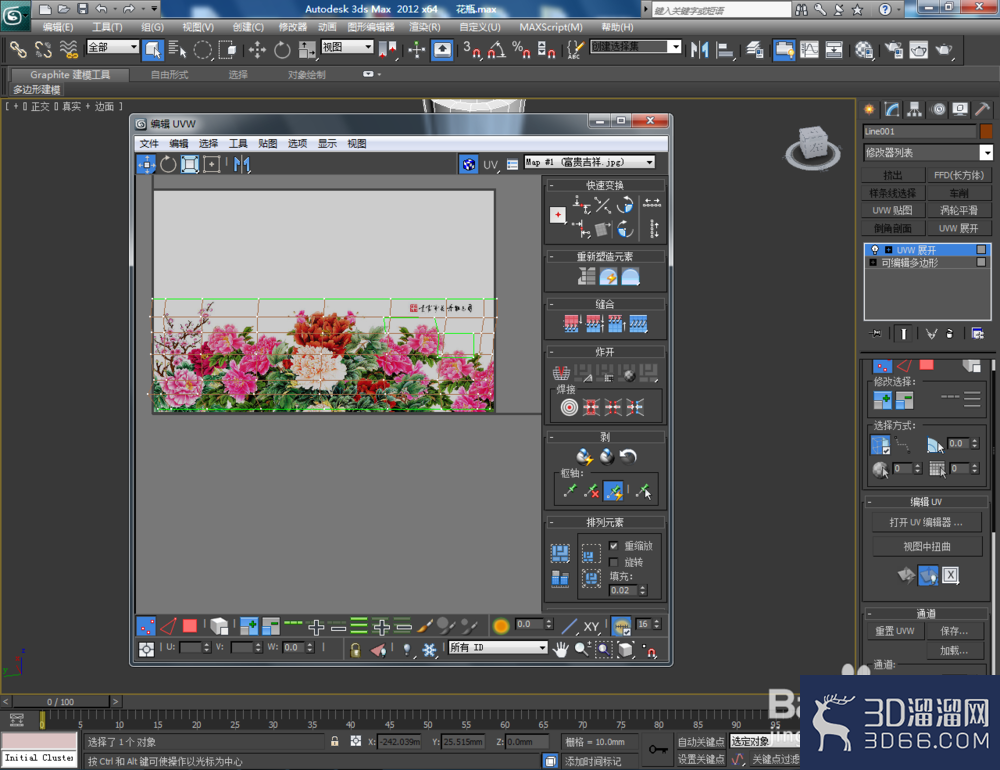
Task: Select the Move tool in Edit UVW toolbar
Action: tap(146, 165)
